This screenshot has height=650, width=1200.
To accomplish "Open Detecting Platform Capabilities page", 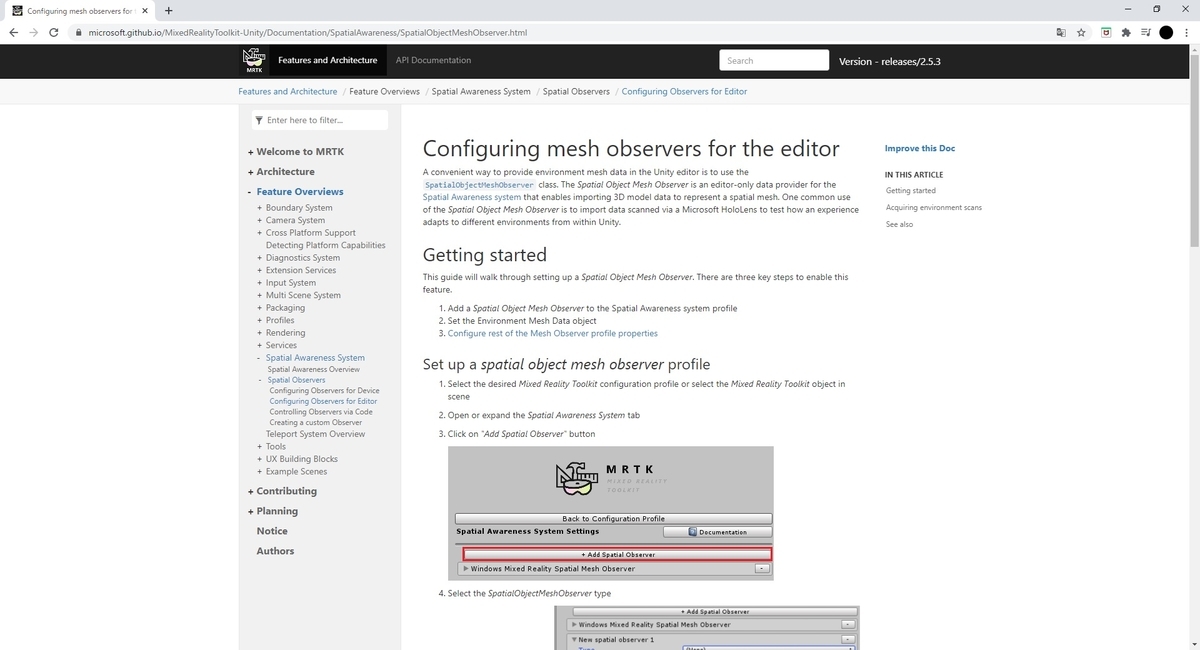I will 325,245.
